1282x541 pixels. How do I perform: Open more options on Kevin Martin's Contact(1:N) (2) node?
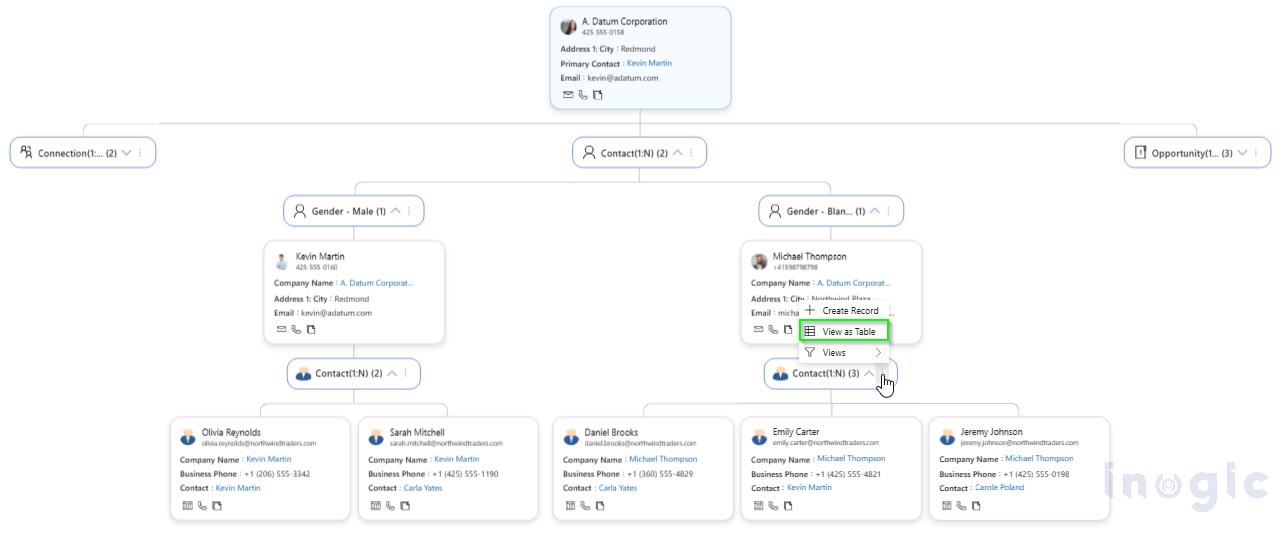coord(405,373)
